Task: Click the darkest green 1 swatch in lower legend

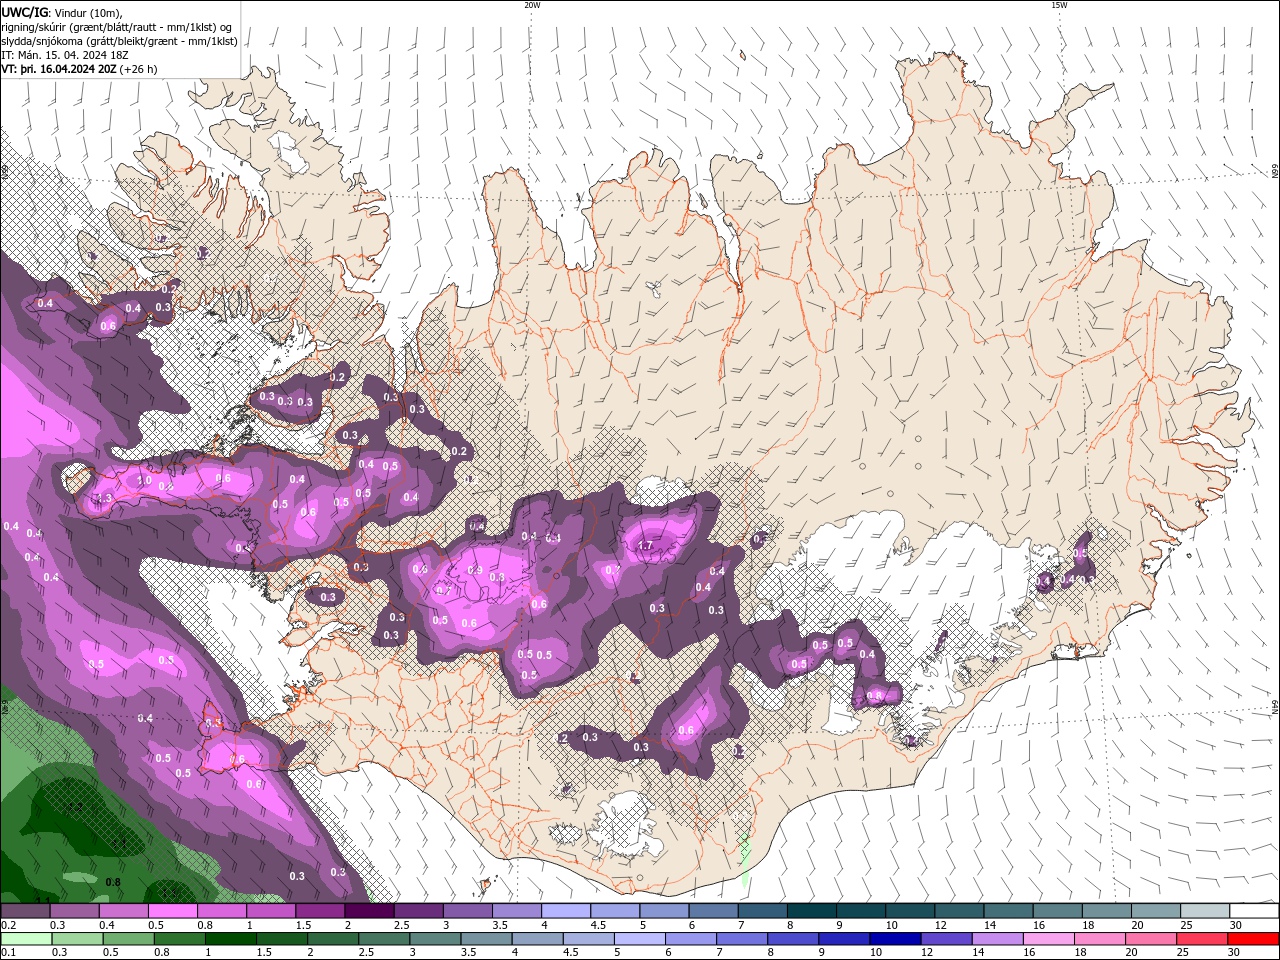Action: coord(230,939)
